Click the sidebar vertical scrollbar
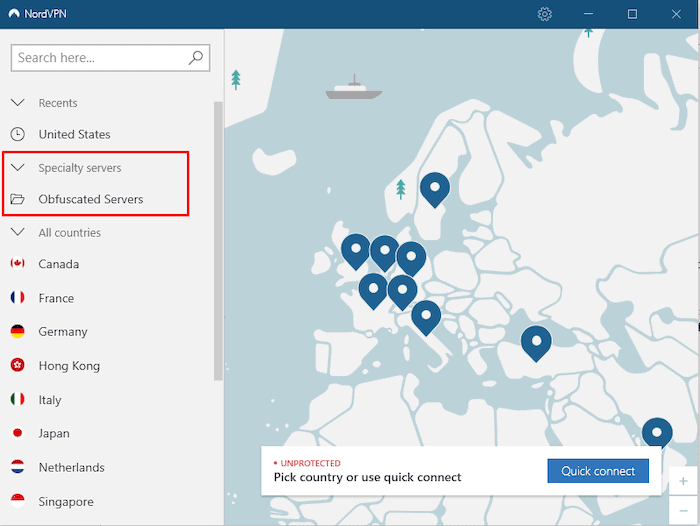 coord(218,240)
